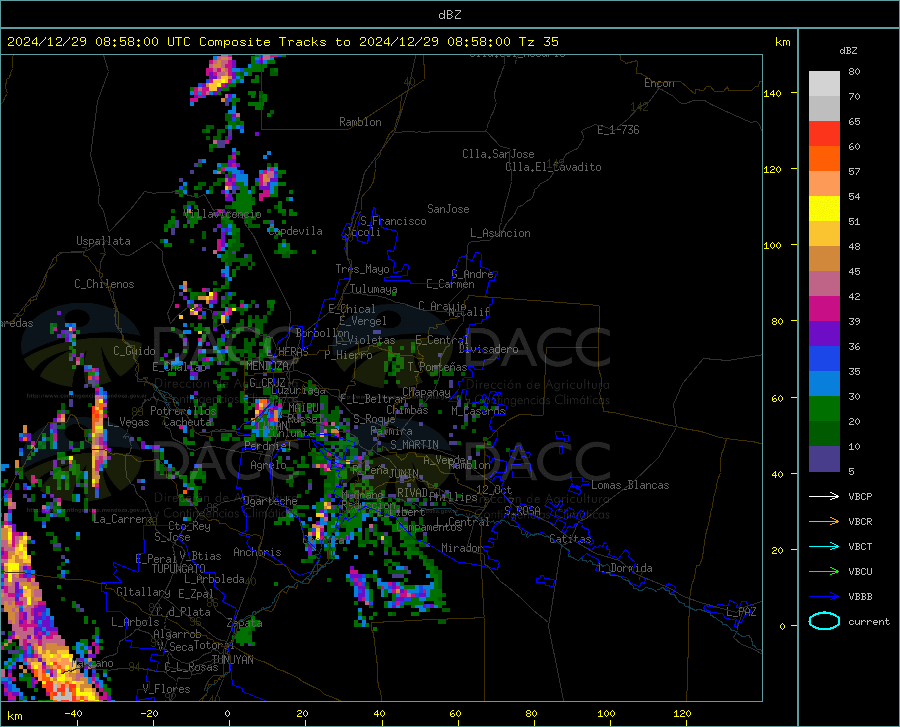Click the green VBCU arrow in legend

point(824,571)
